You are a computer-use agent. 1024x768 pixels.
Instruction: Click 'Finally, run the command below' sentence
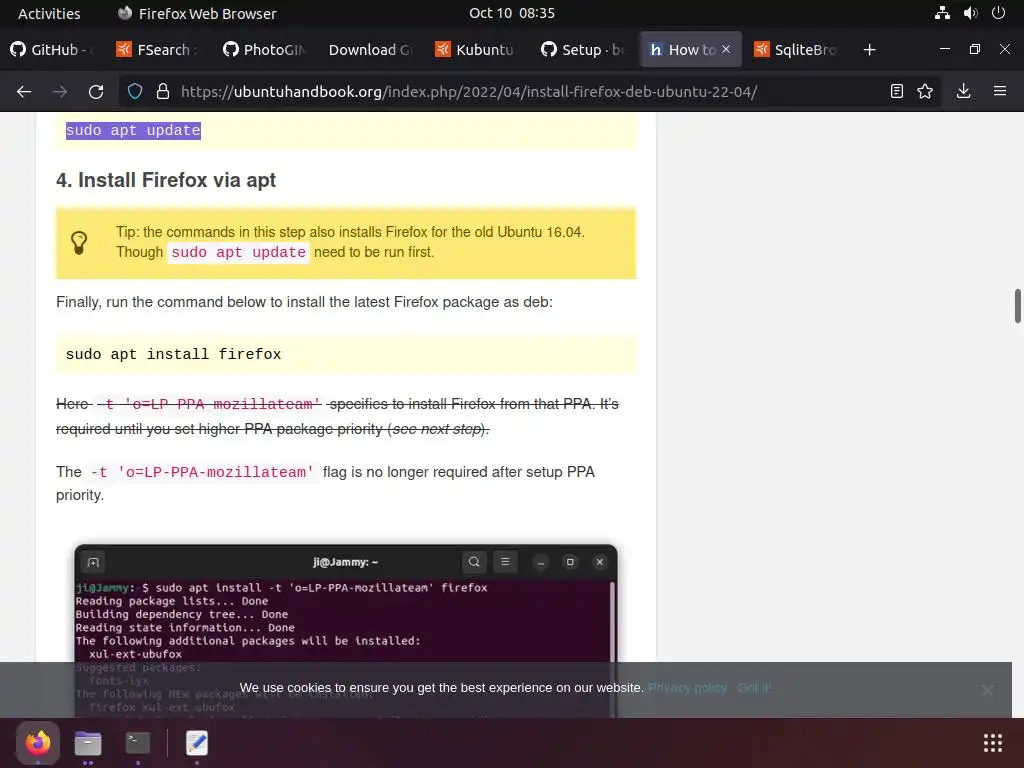coord(304,302)
